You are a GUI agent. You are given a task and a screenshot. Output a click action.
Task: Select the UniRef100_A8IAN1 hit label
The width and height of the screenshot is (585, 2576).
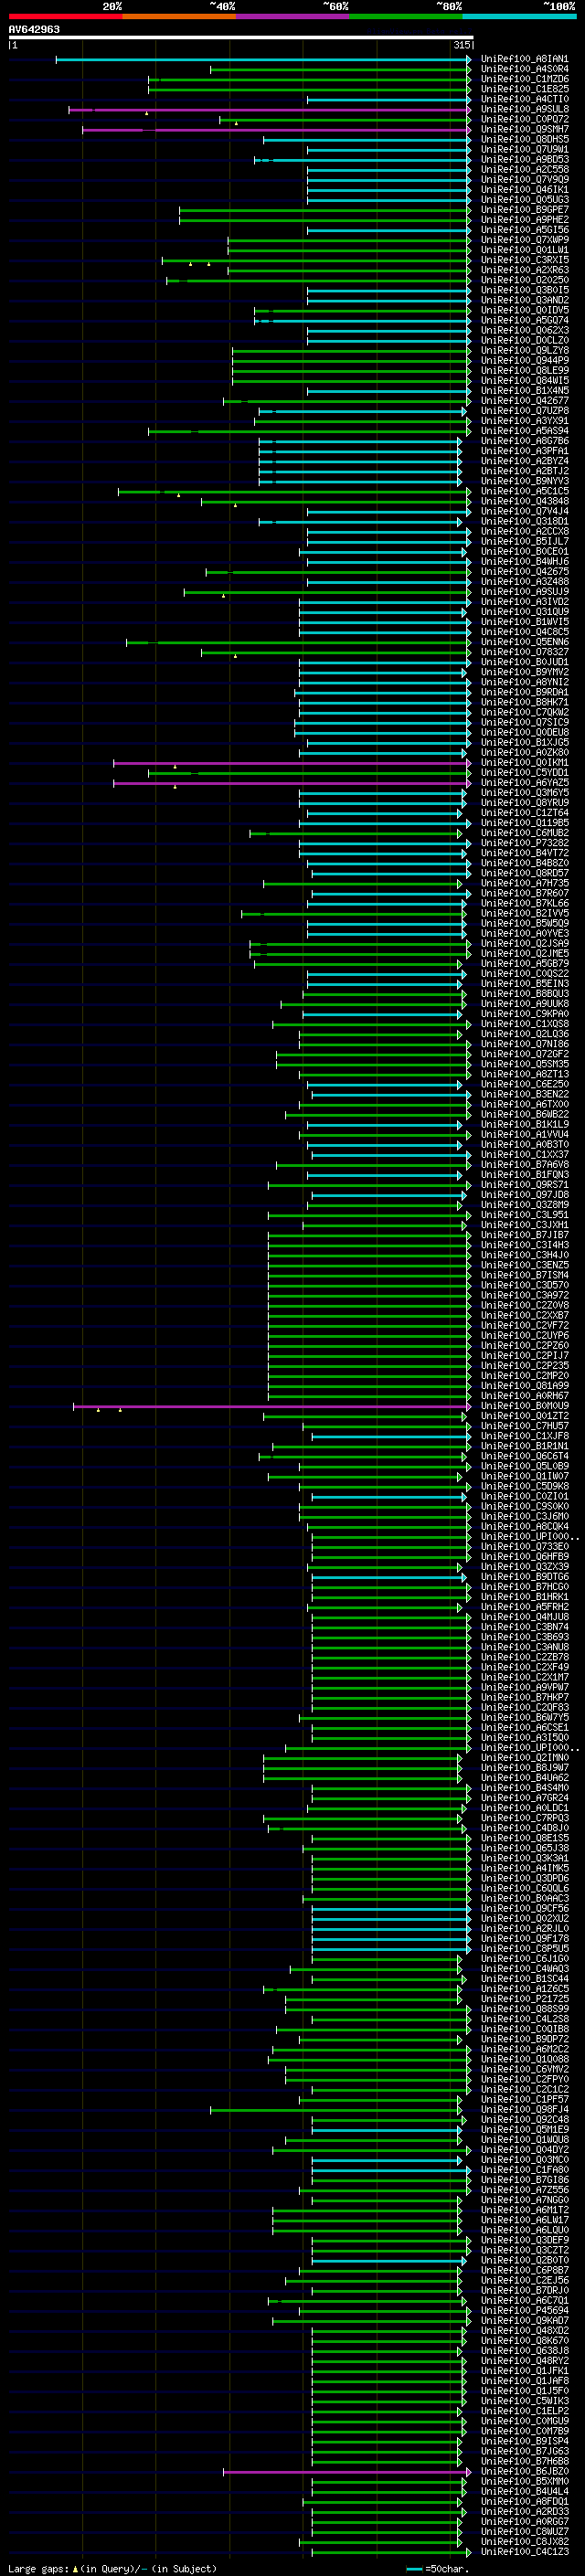pyautogui.click(x=525, y=59)
